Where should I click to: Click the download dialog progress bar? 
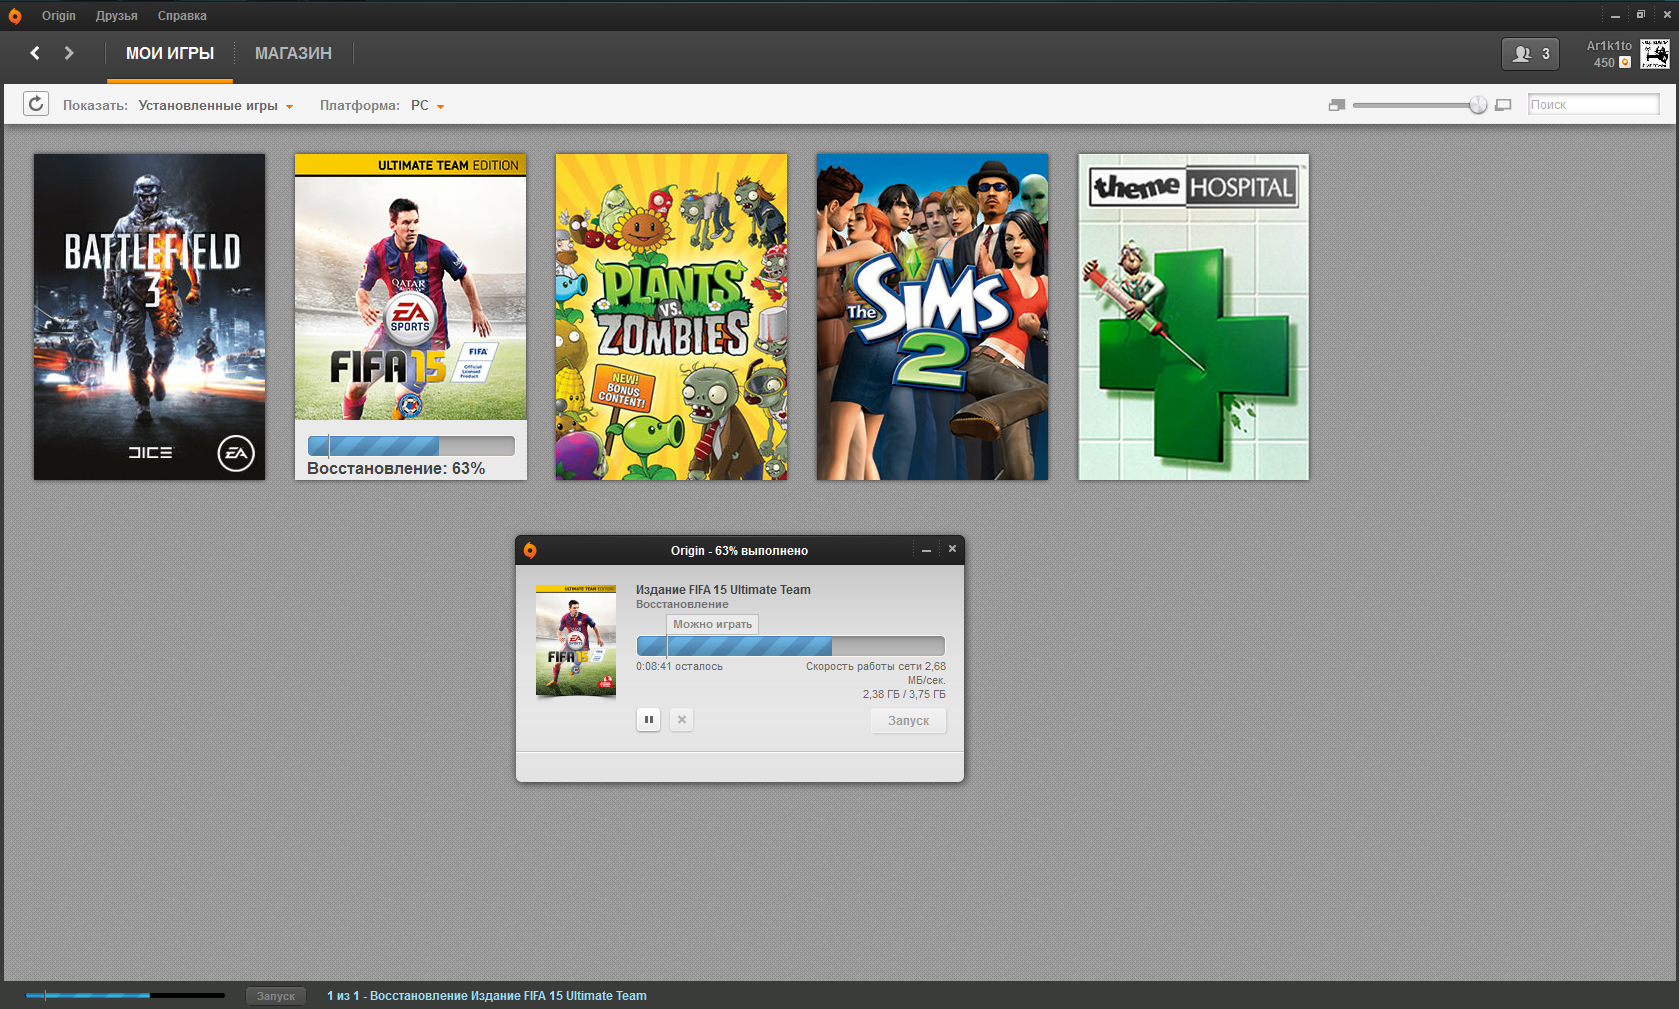click(791, 646)
